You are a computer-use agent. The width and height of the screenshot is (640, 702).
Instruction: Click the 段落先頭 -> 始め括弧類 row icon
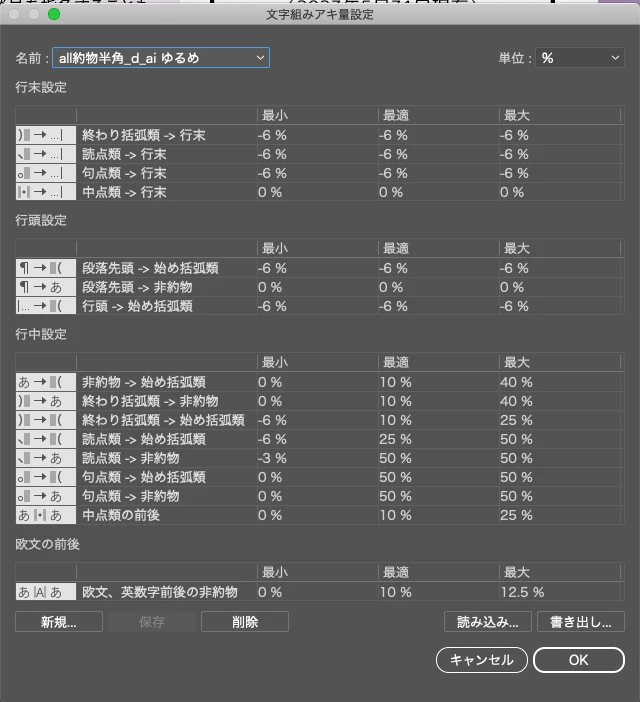coord(46,268)
